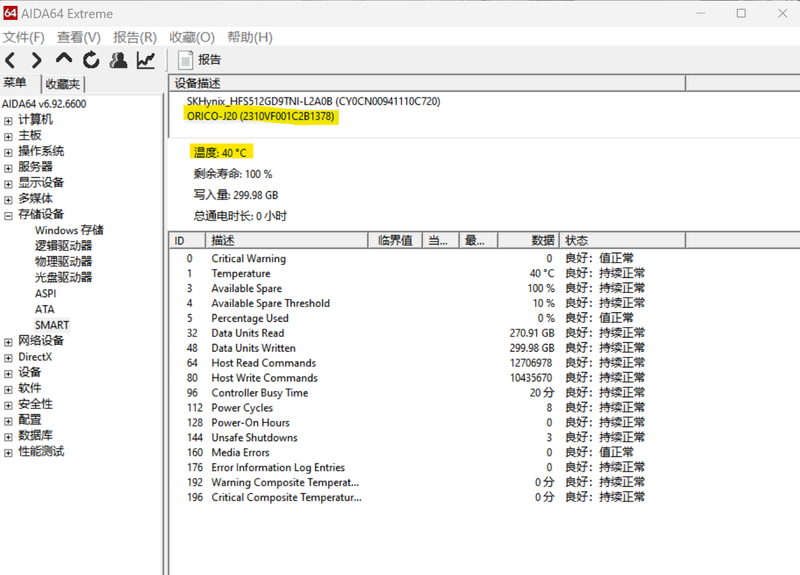This screenshot has height=575, width=800.
Task: Click the 设备描述 column header
Action: coord(427,83)
